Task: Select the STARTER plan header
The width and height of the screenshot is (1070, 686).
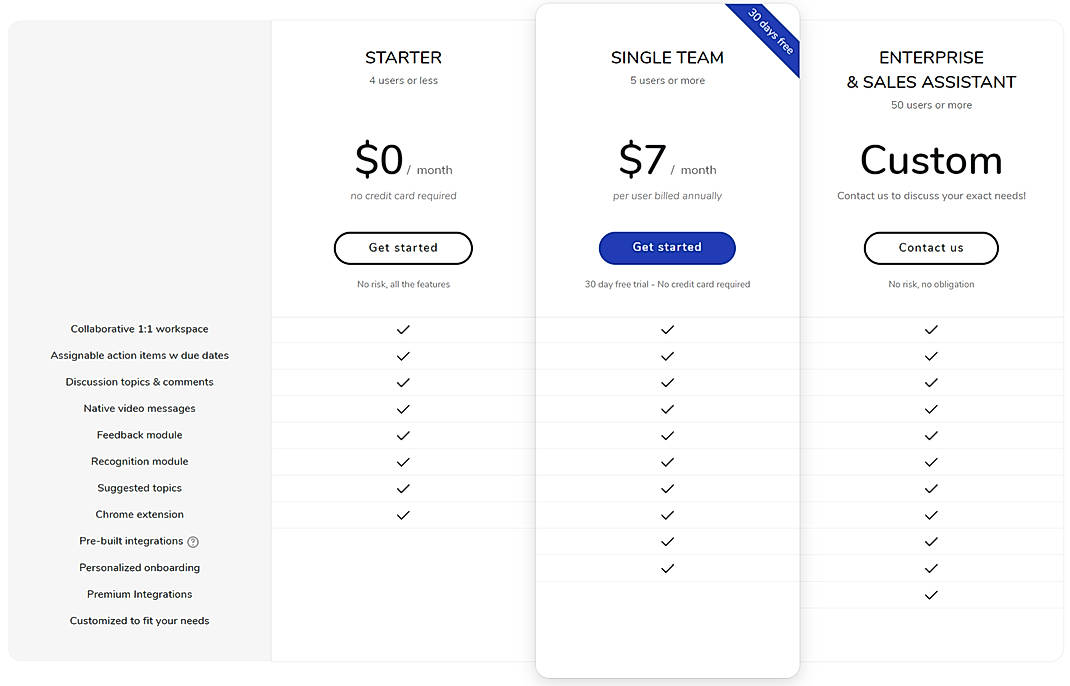Action: [x=403, y=57]
